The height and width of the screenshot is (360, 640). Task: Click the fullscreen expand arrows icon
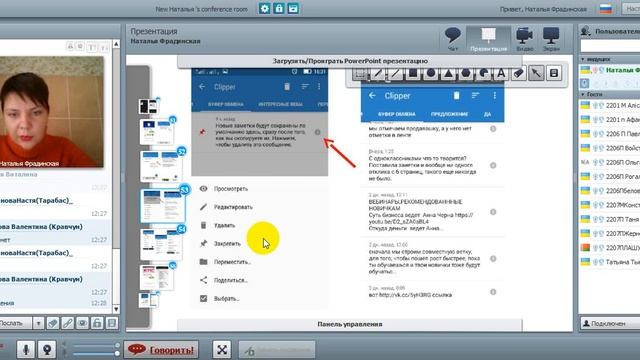coord(222,350)
